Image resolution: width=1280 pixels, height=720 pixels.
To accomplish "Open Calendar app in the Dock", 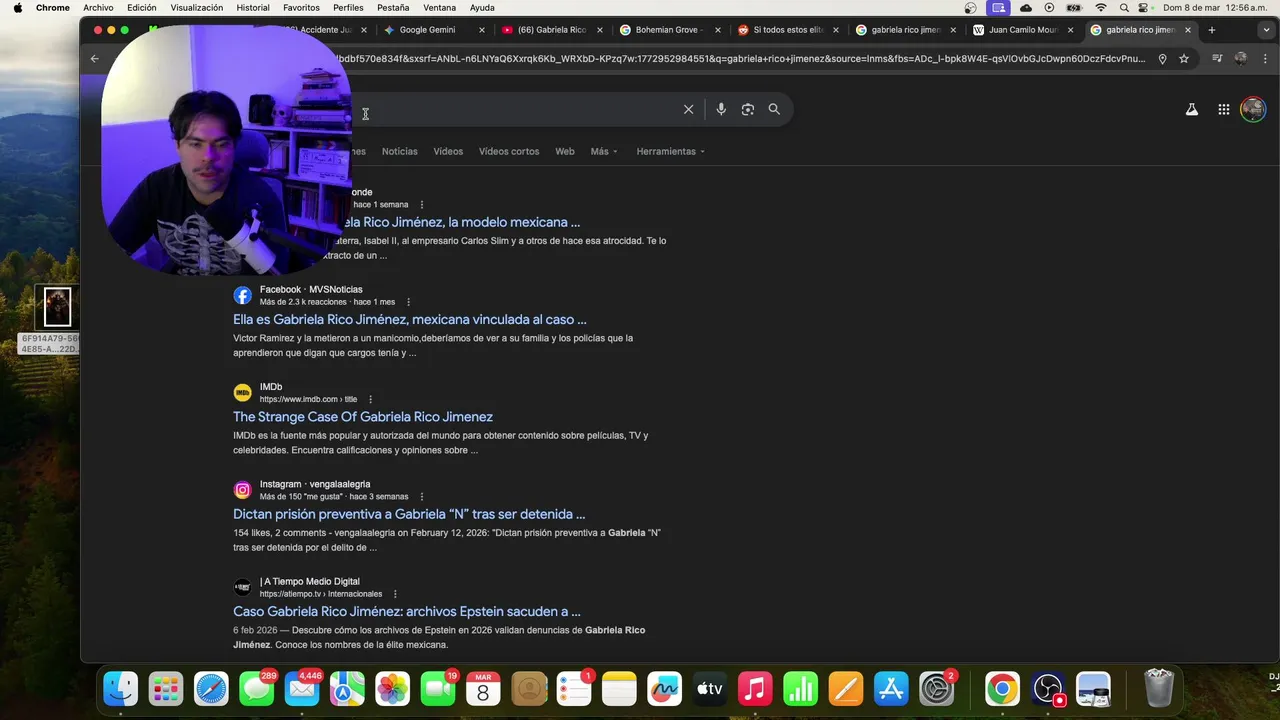I will pos(483,688).
